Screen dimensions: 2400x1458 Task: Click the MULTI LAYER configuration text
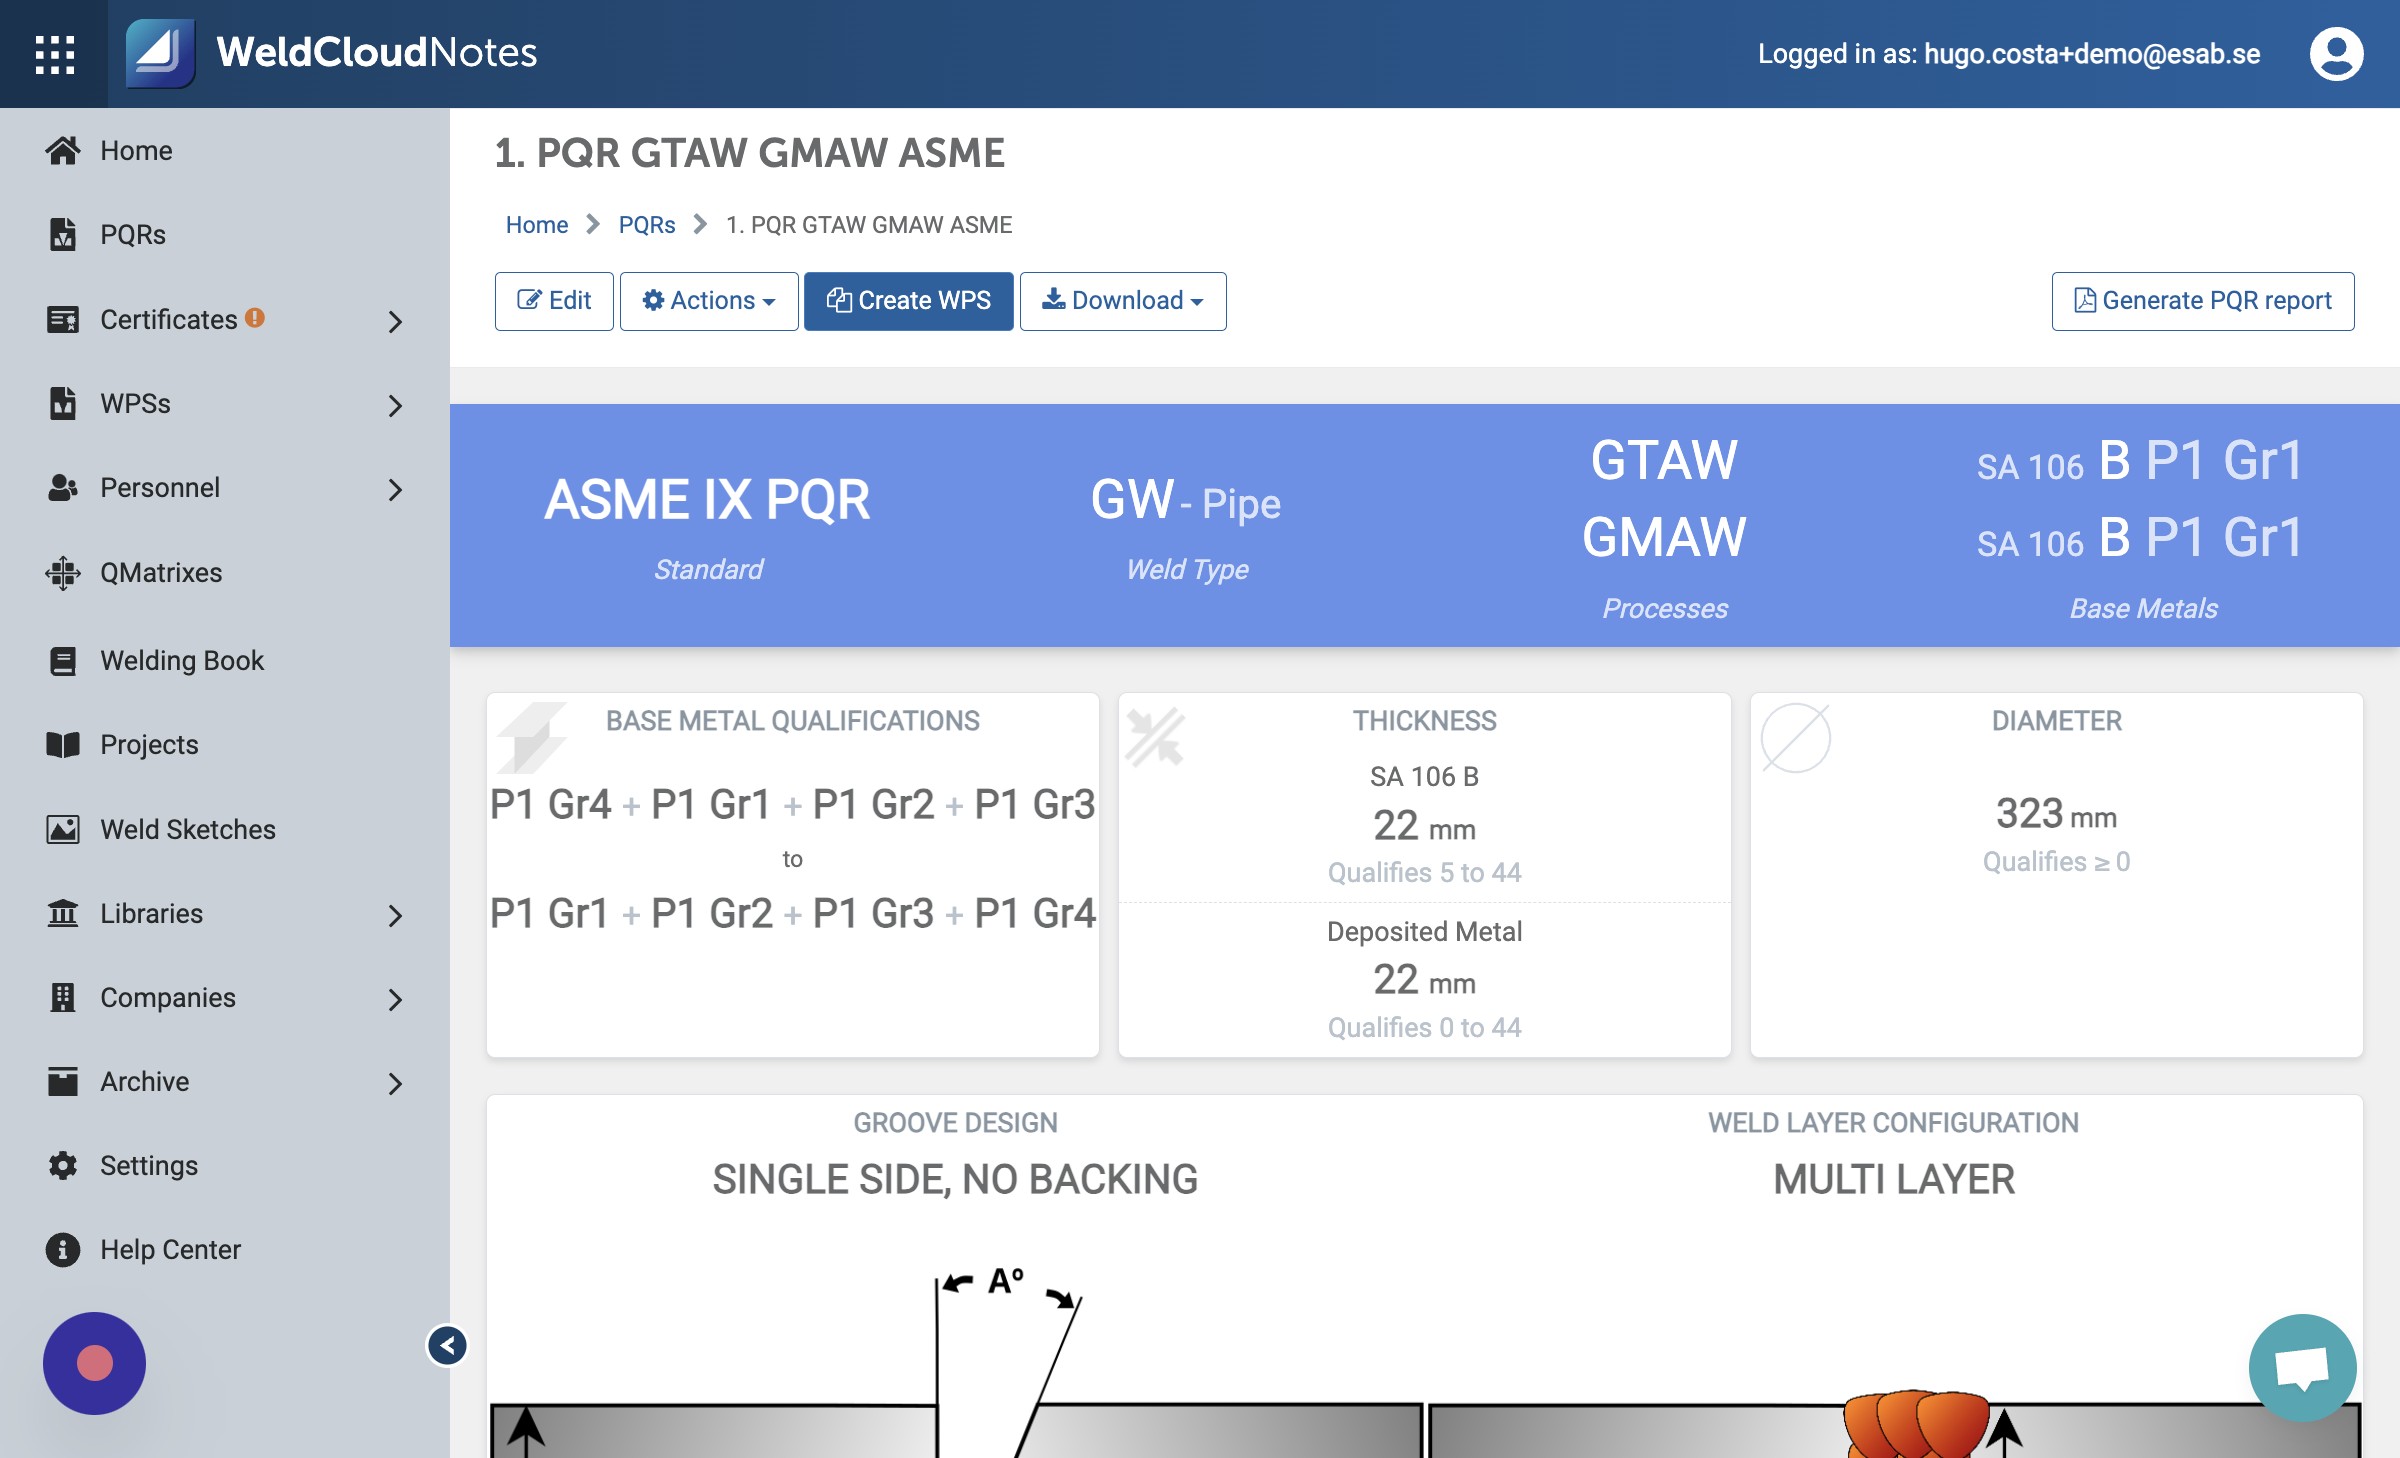point(1894,1180)
